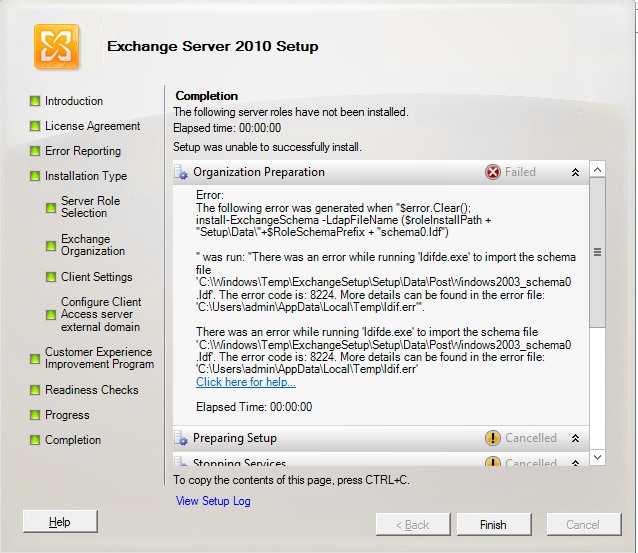Image resolution: width=638 pixels, height=553 pixels.
Task: Click the green square beside License Agreement
Action: [x=35, y=126]
